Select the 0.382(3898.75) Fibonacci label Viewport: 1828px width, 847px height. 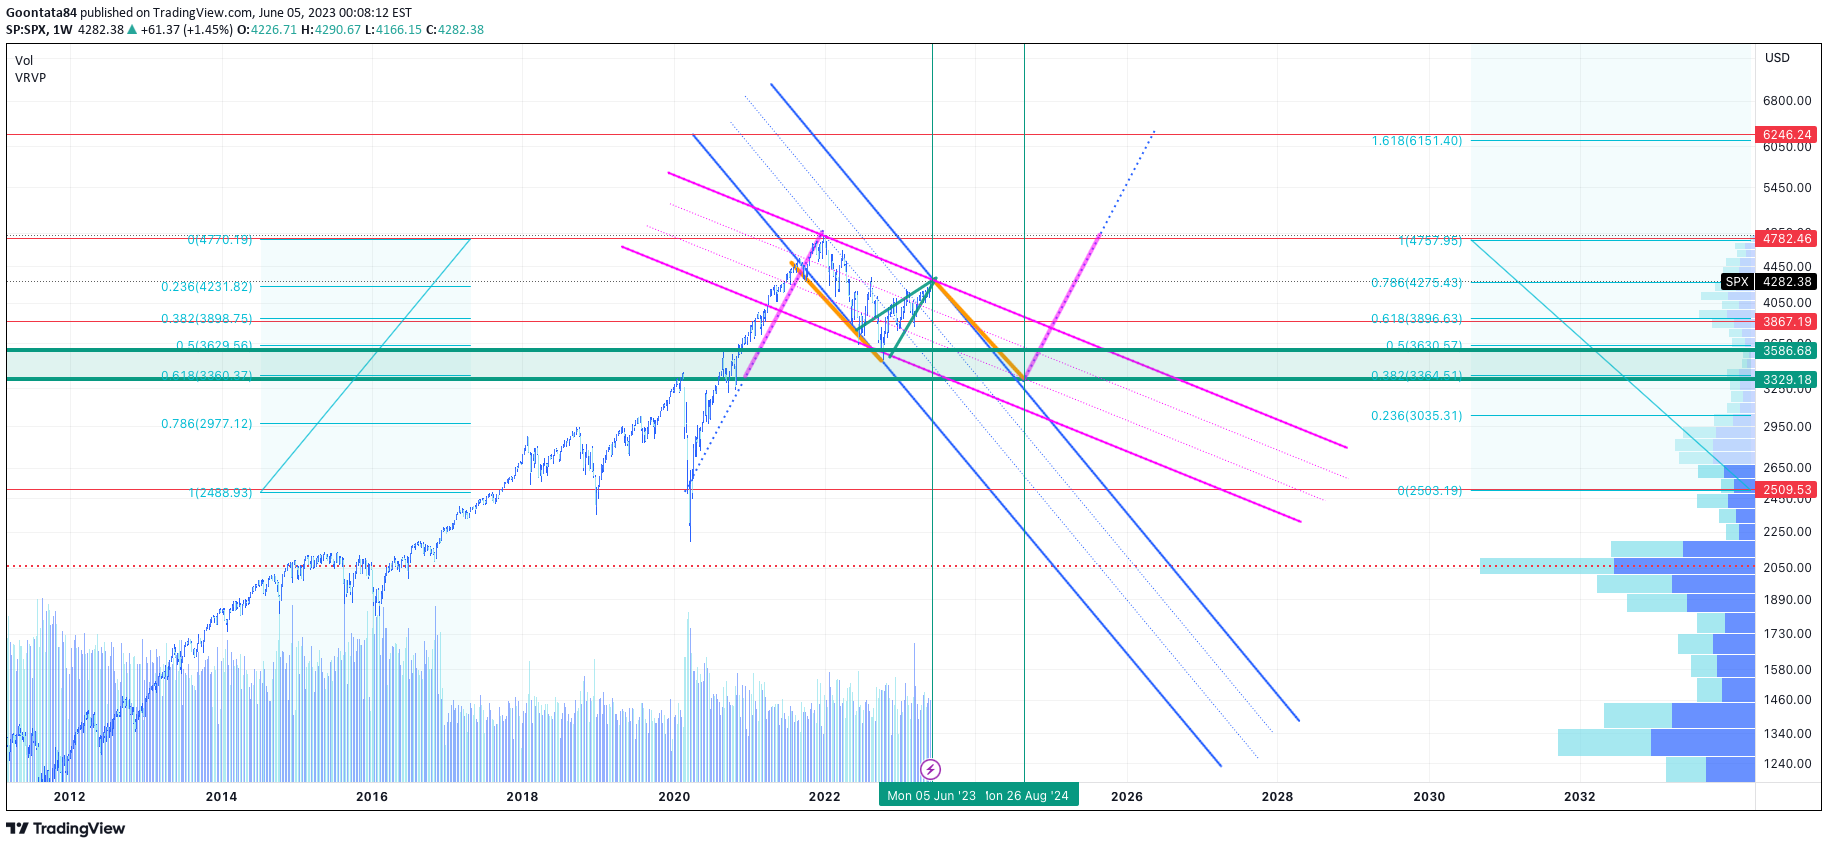click(207, 319)
